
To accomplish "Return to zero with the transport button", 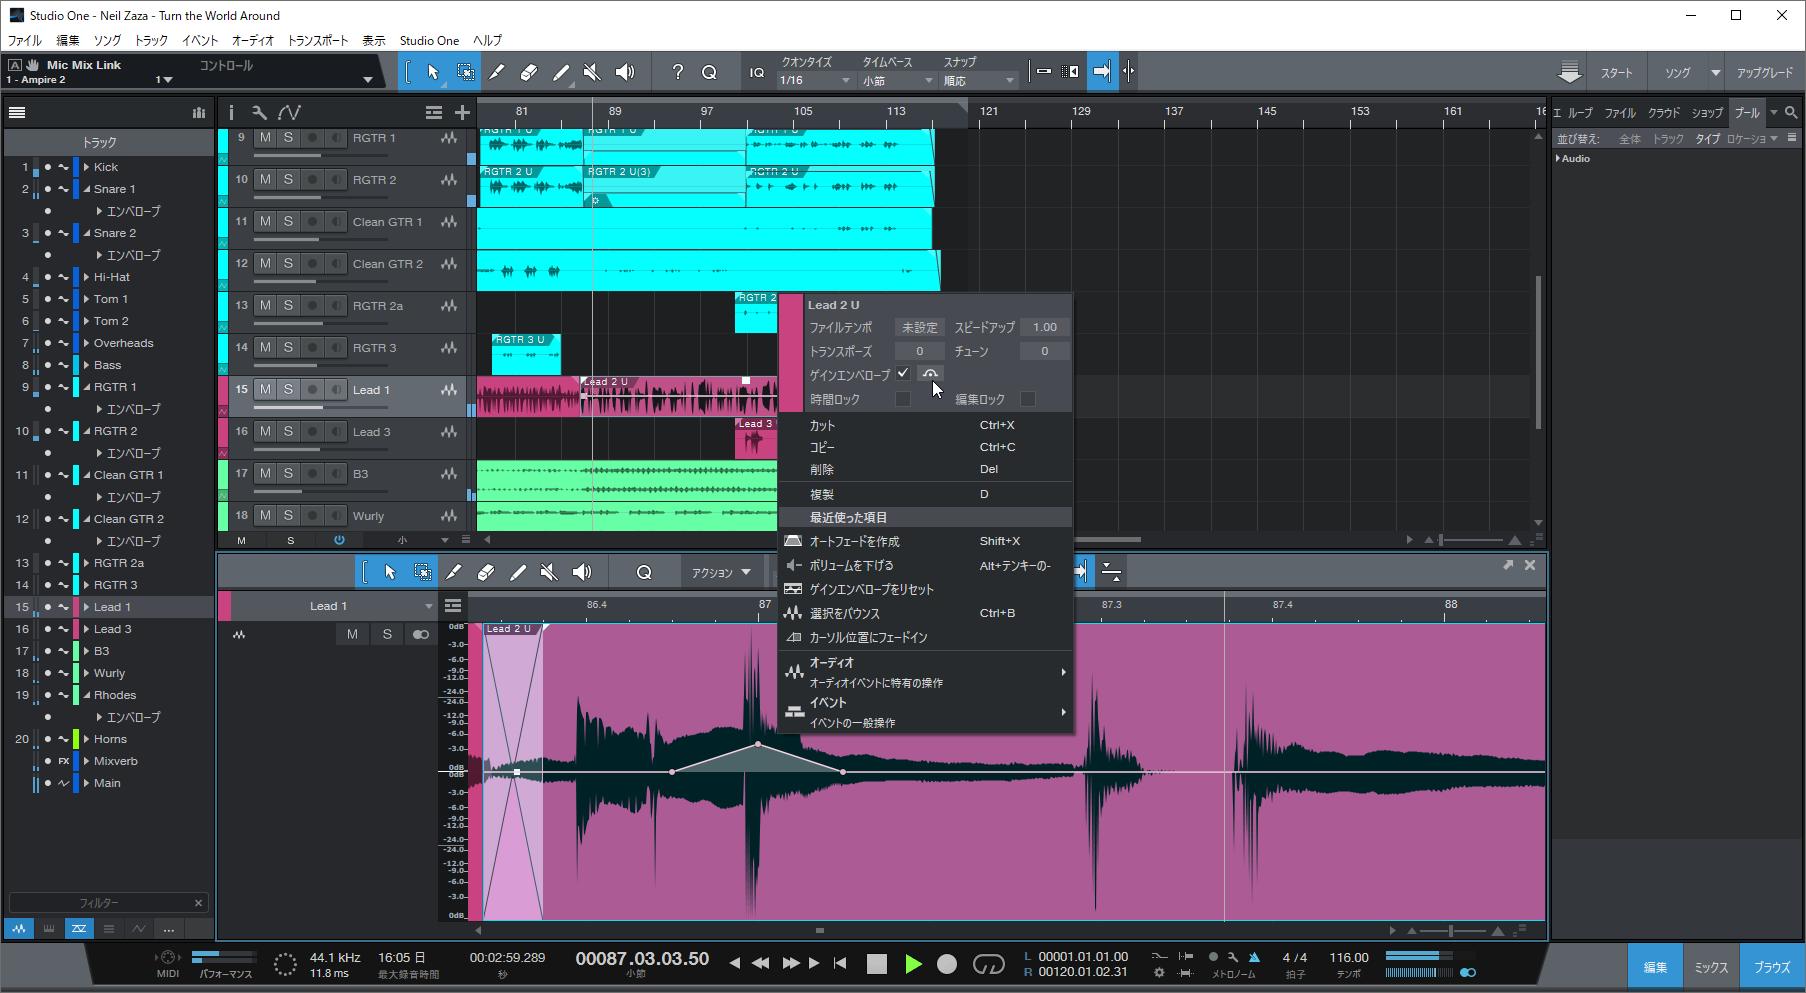I will pyautogui.click(x=840, y=964).
